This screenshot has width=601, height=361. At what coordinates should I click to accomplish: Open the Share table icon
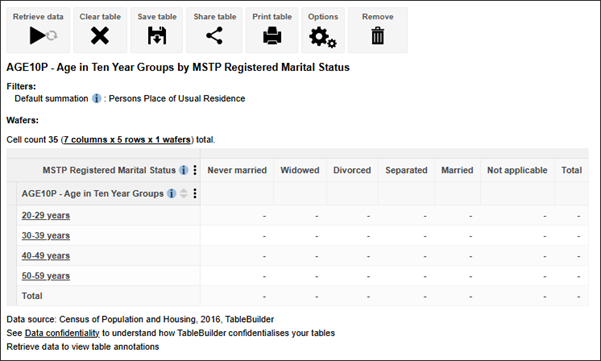pyautogui.click(x=215, y=36)
